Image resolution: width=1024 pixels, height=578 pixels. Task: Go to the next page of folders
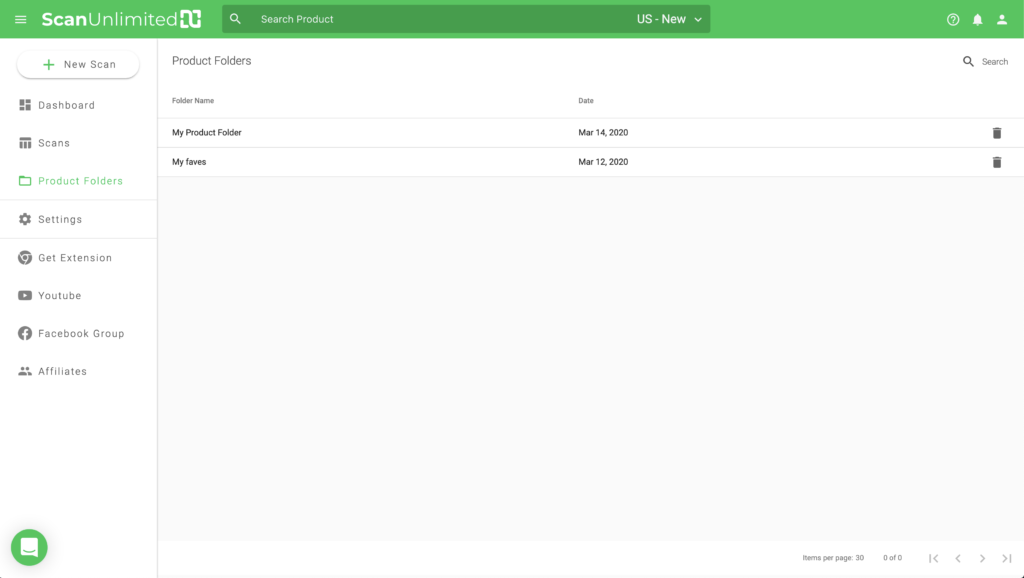[x=982, y=558]
